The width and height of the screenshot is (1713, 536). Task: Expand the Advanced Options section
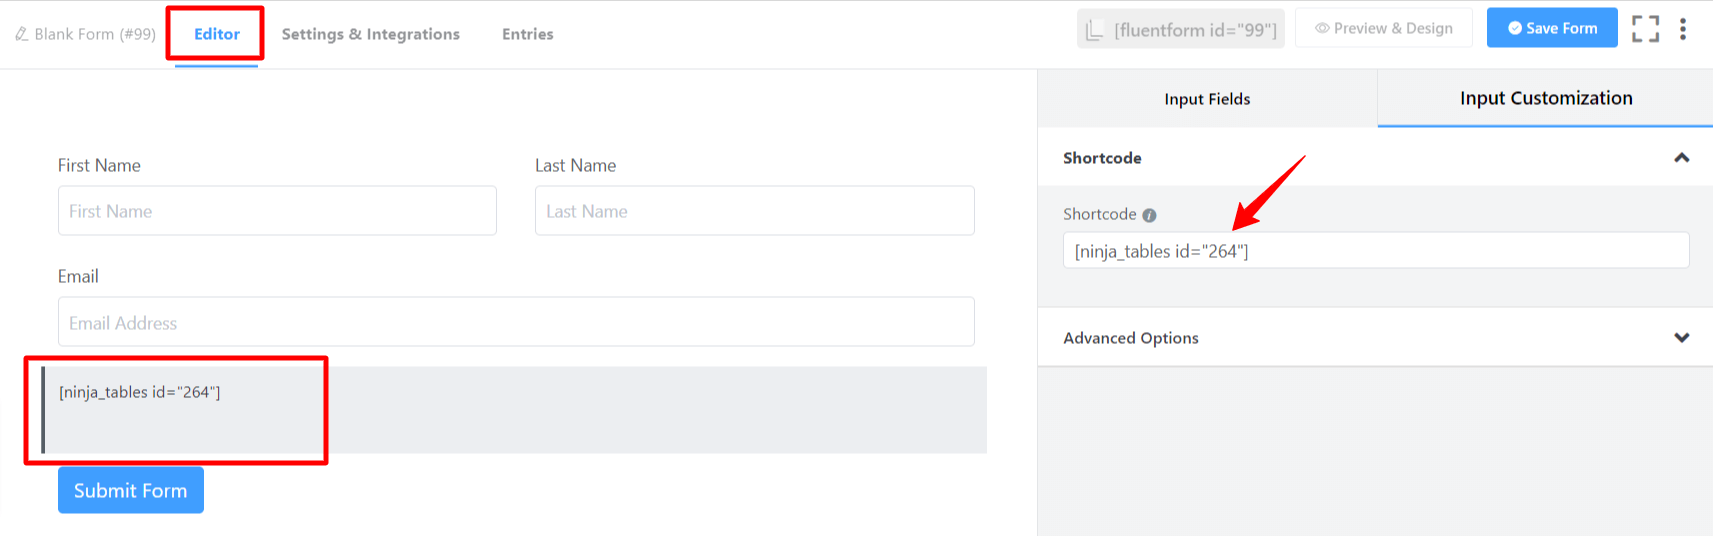point(1681,338)
